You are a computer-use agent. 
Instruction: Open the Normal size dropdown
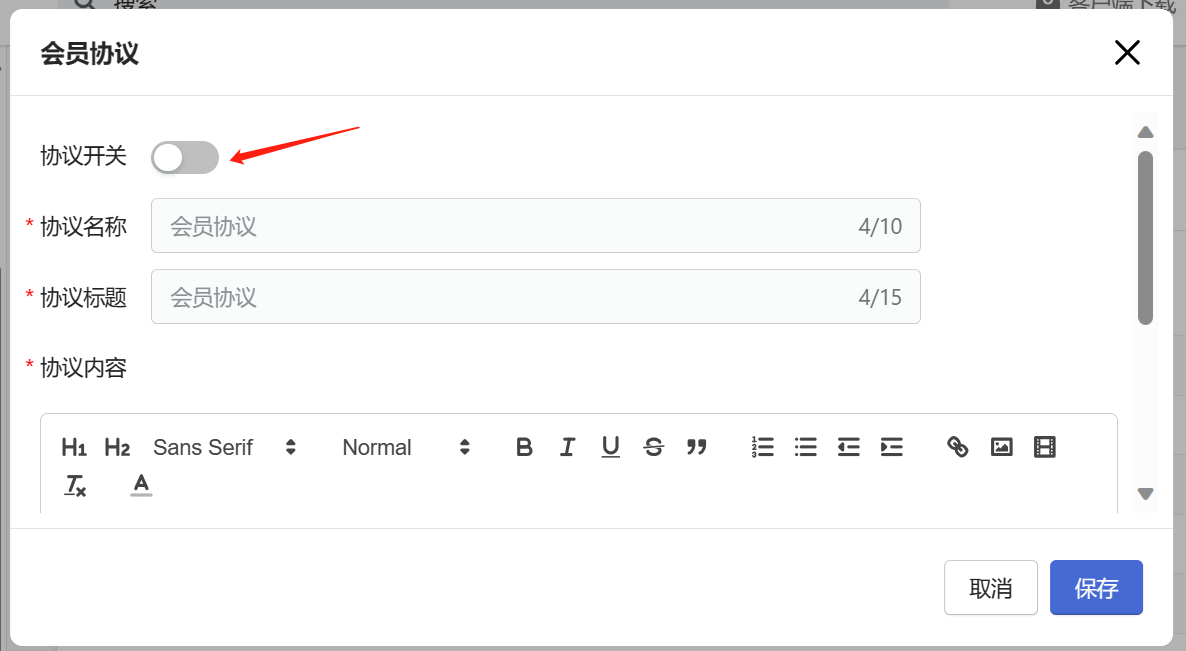(406, 448)
